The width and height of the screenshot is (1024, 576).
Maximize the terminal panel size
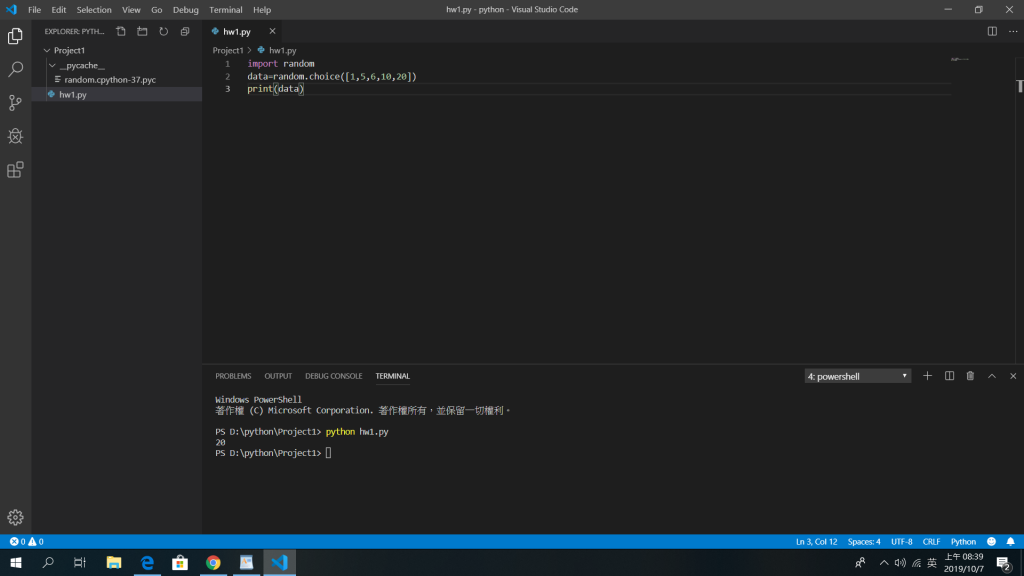[991, 376]
